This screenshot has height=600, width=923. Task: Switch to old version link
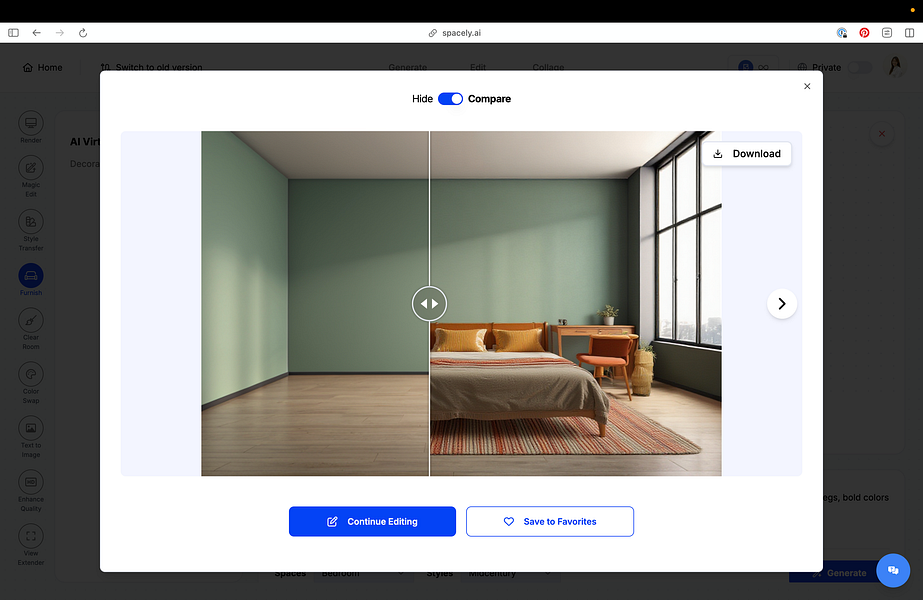(151, 68)
